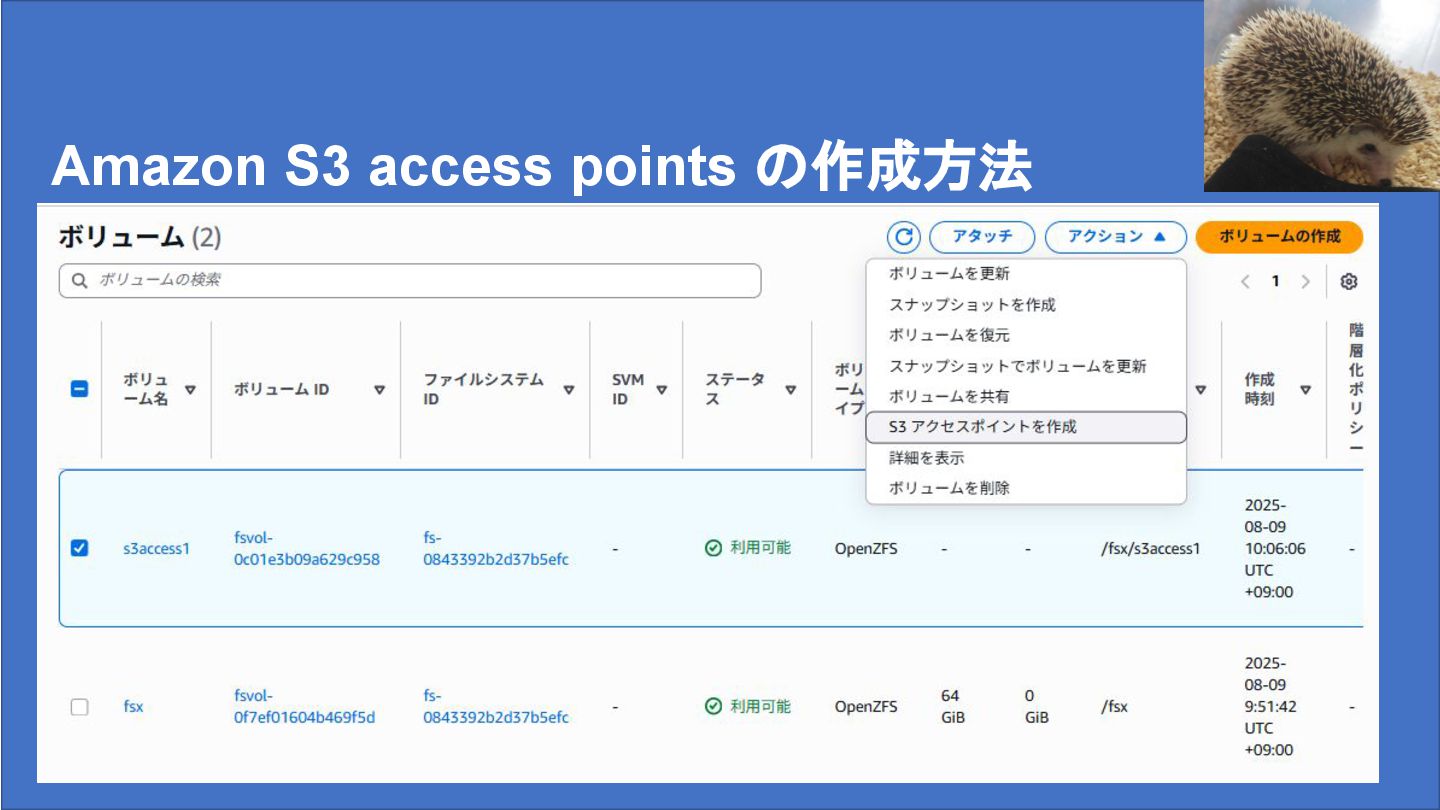The height and width of the screenshot is (810, 1440).
Task: Sort by ボリューム名 column arrow
Action: pyautogui.click(x=190, y=390)
